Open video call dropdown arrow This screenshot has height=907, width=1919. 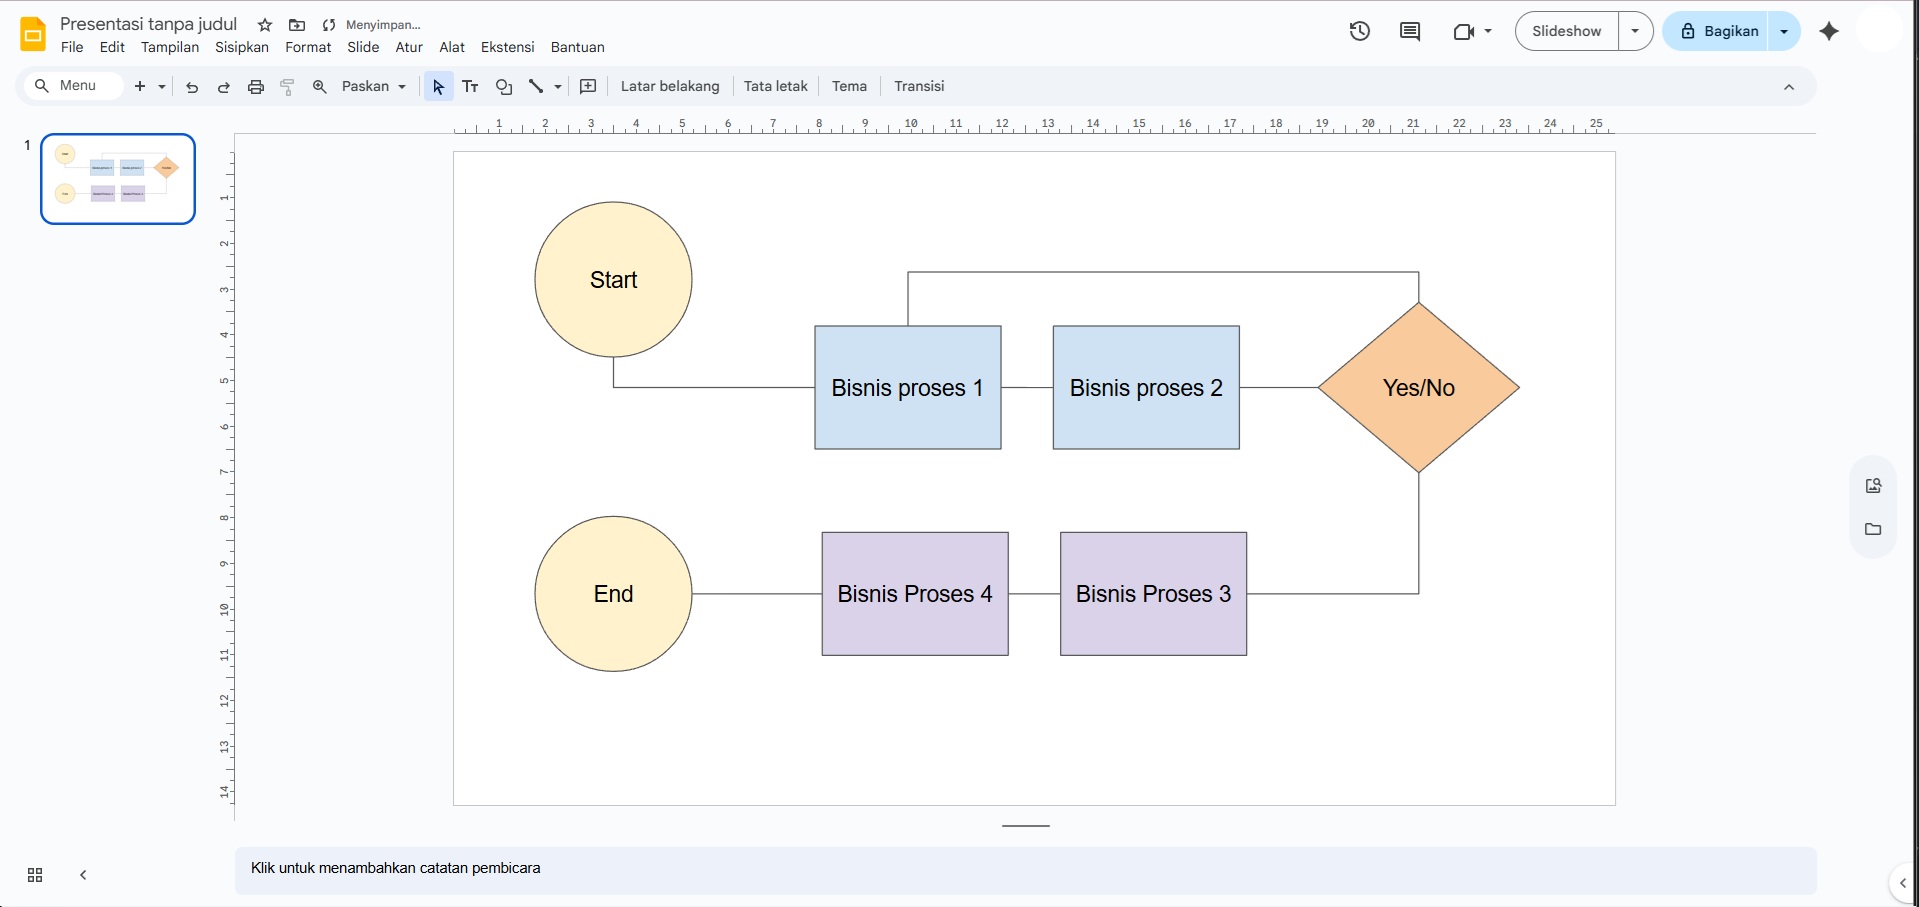1488,31
